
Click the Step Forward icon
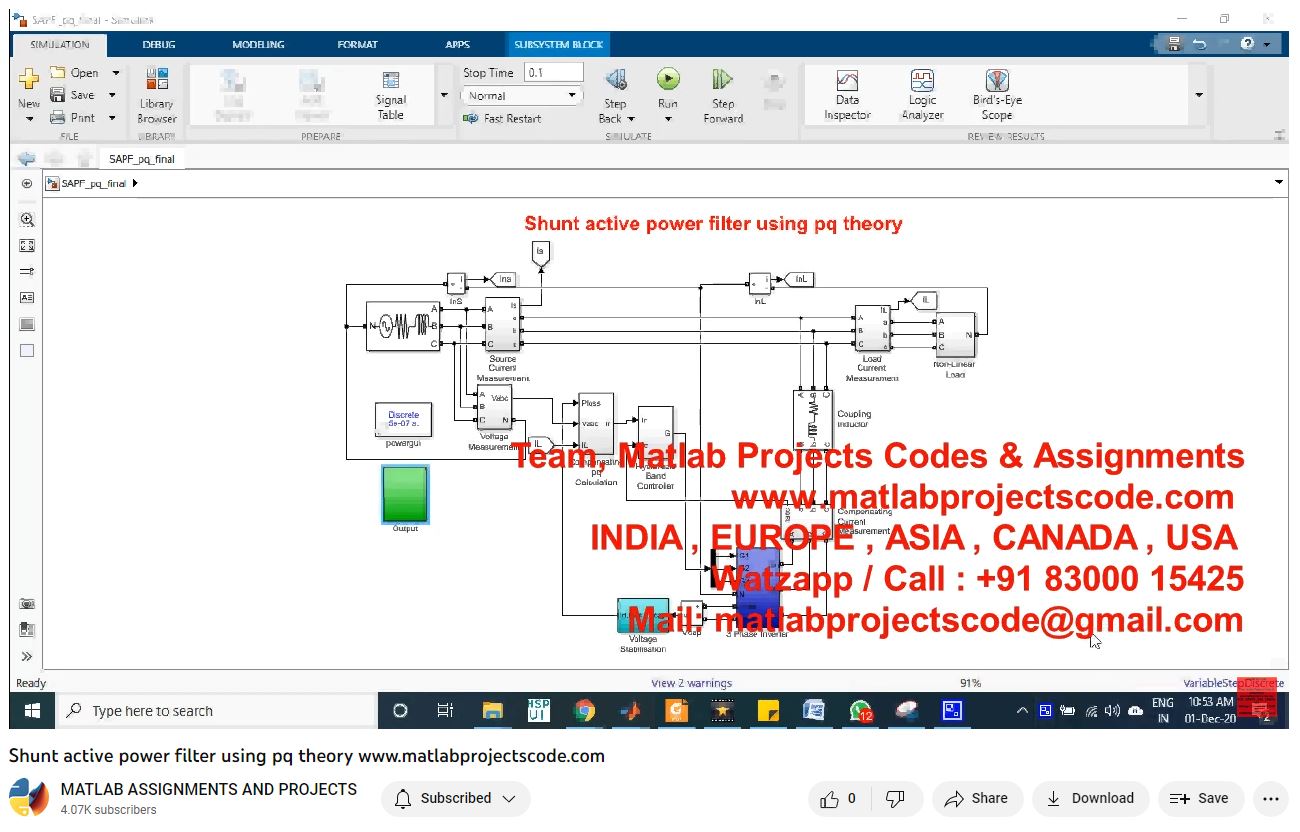point(723,80)
